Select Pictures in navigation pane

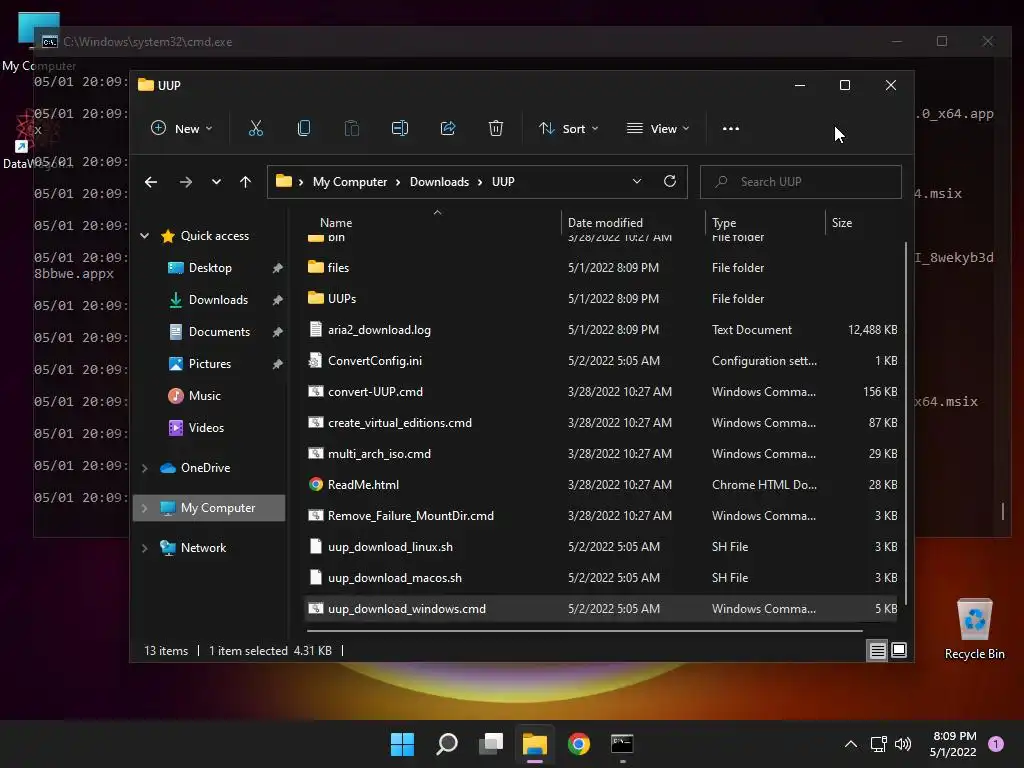tap(209, 364)
